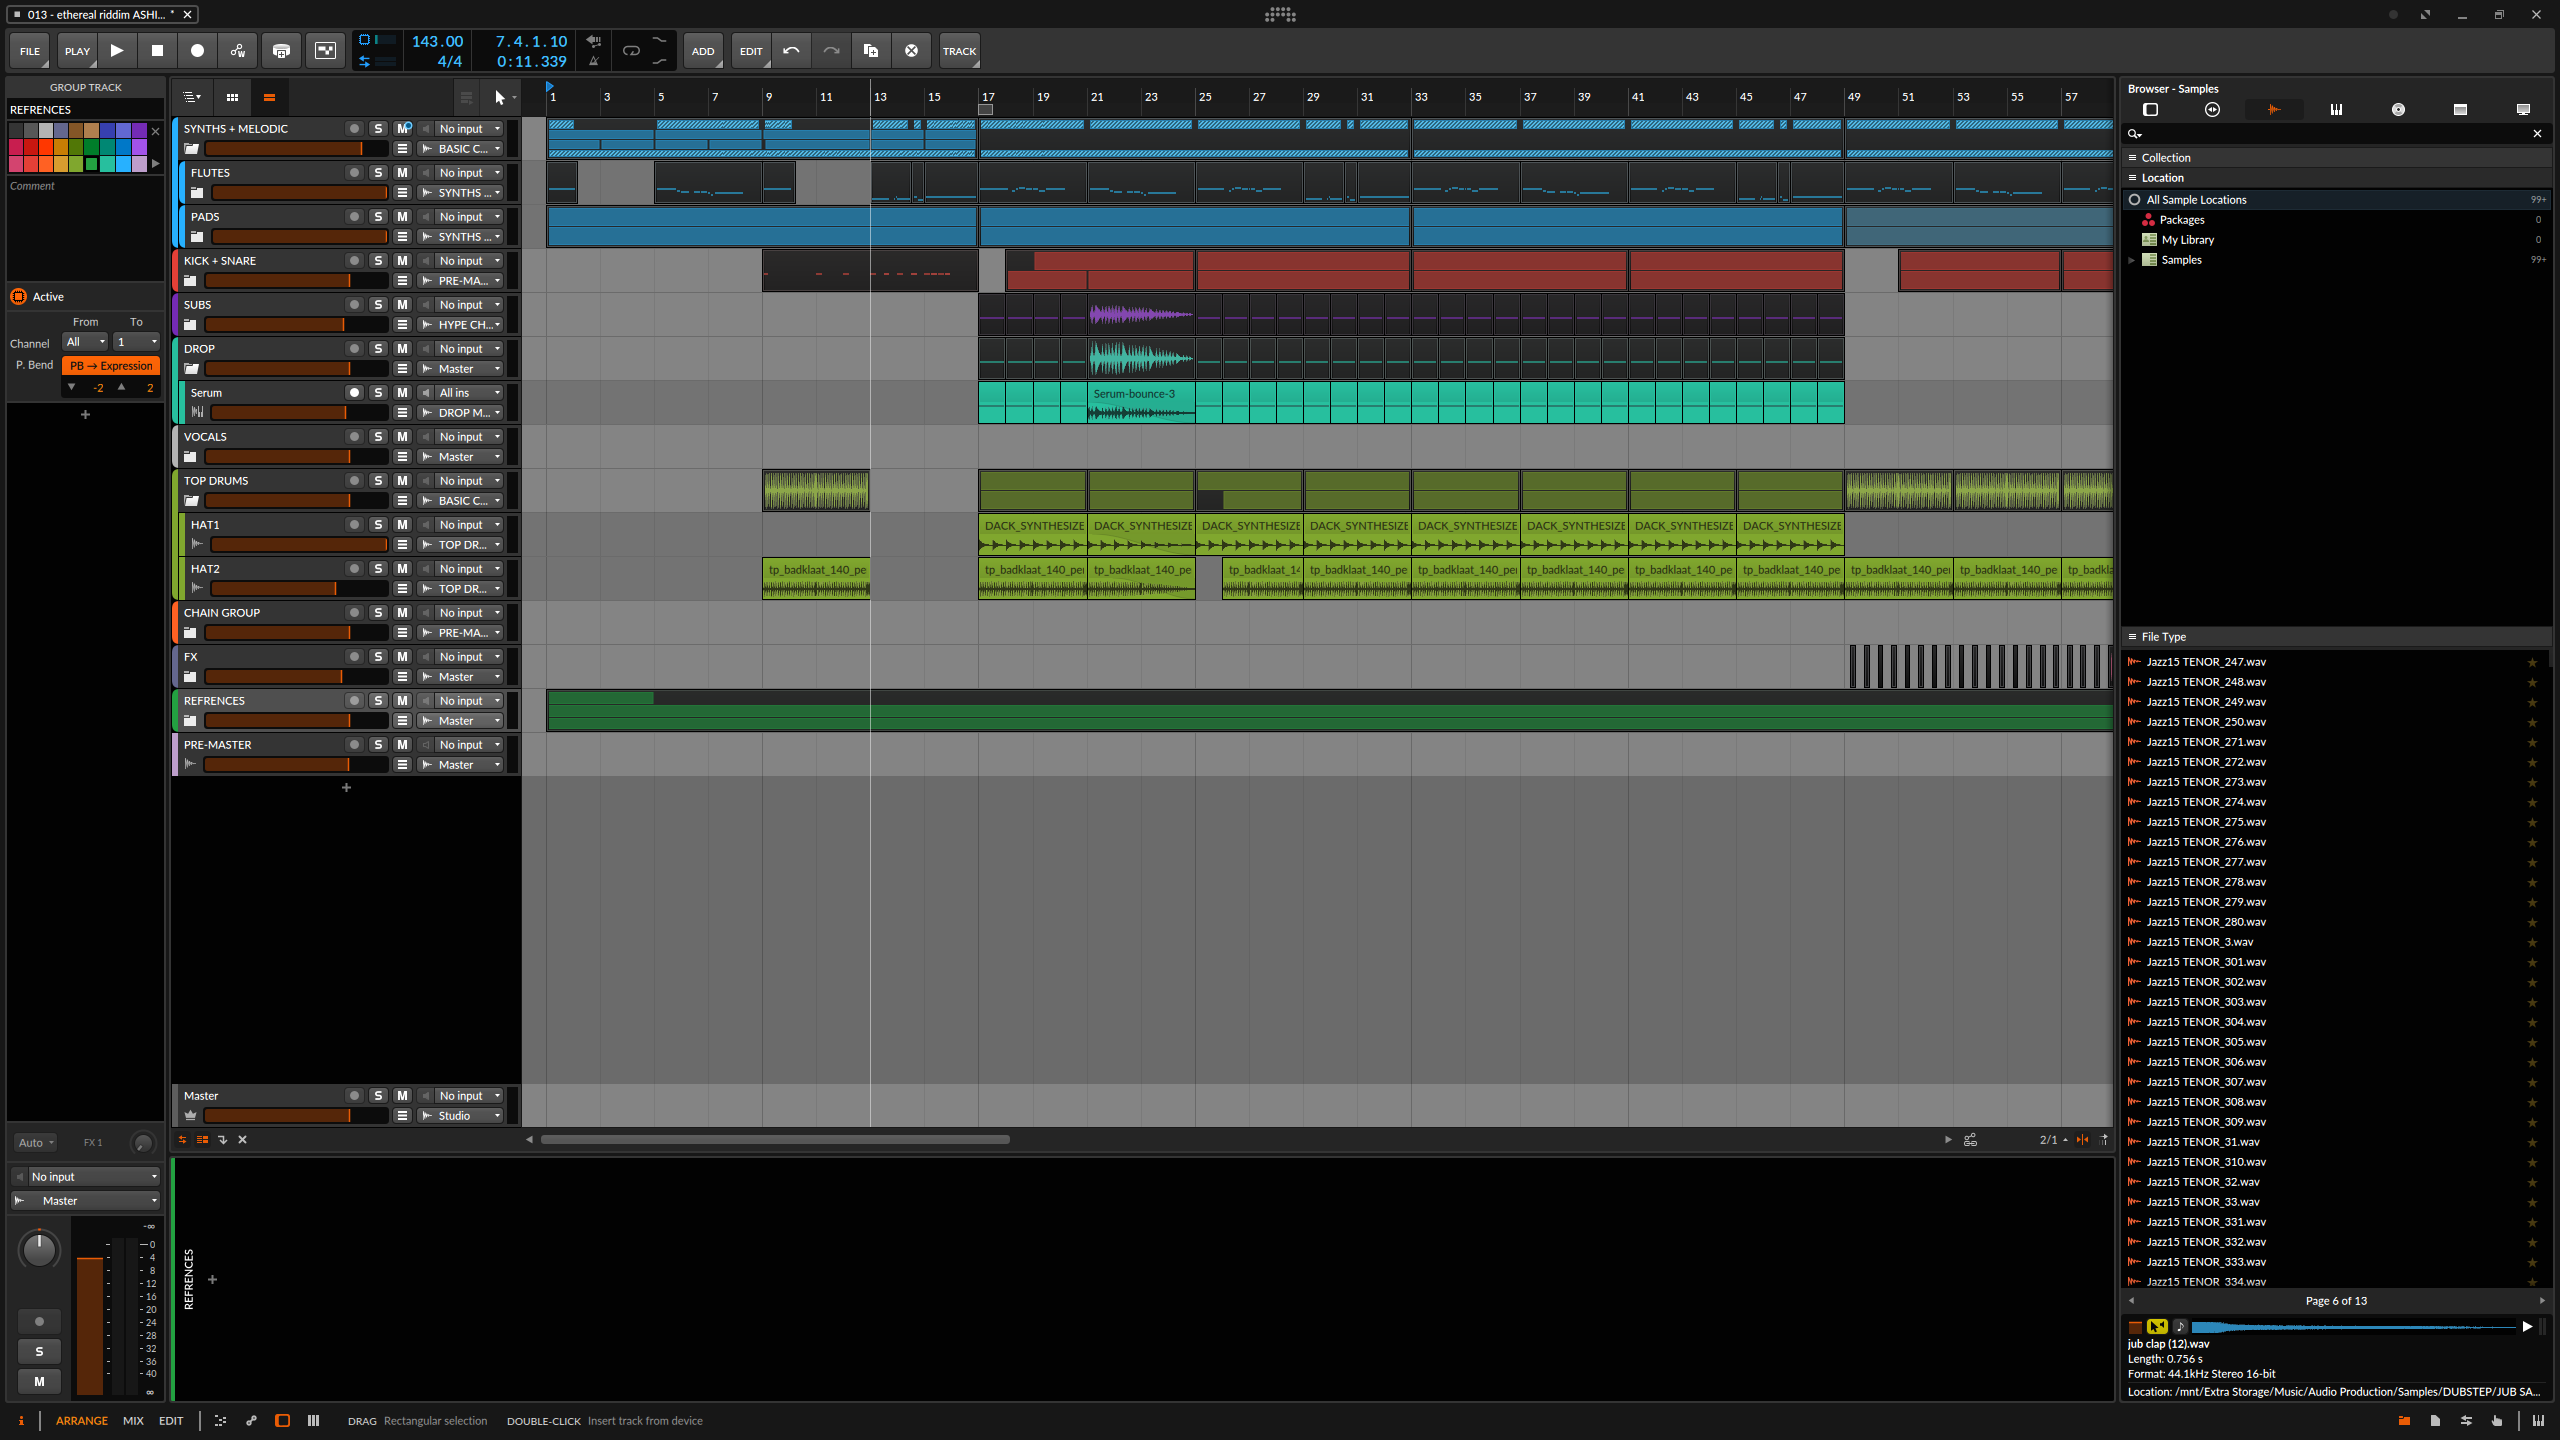This screenshot has width=2560, height=1440.
Task: Switch to the MIX view tab
Action: point(132,1420)
